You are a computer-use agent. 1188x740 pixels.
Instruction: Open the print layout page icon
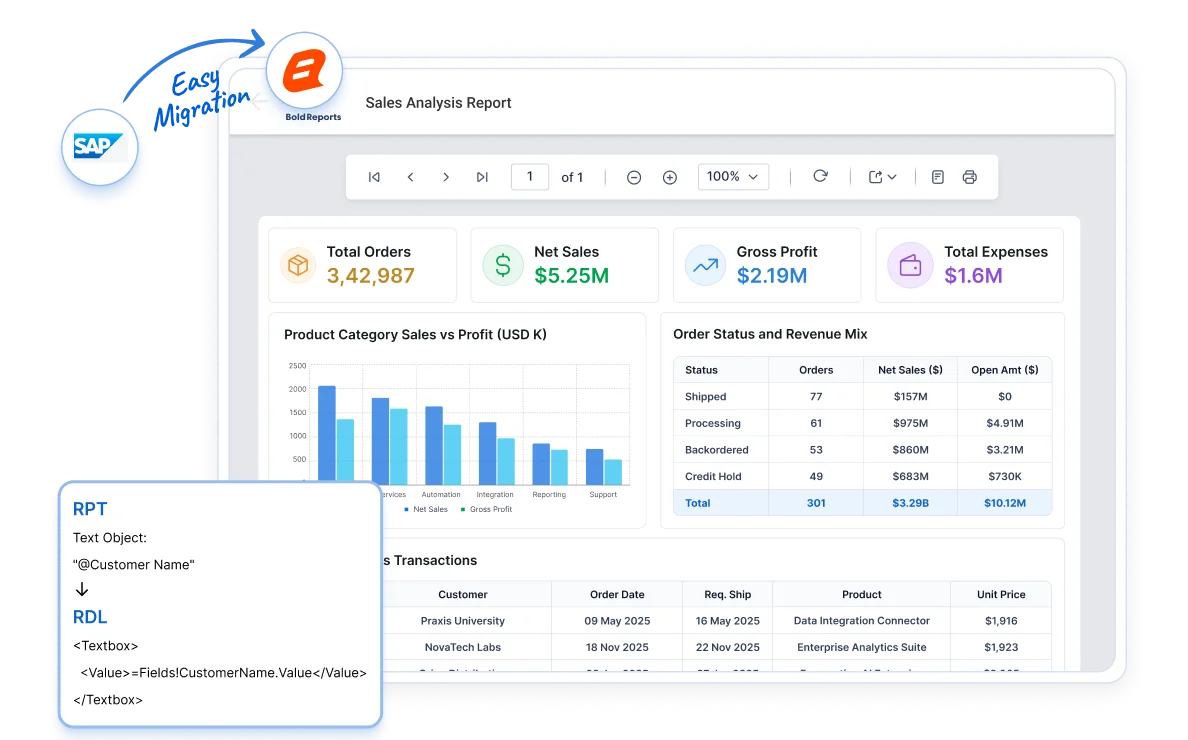[938, 177]
